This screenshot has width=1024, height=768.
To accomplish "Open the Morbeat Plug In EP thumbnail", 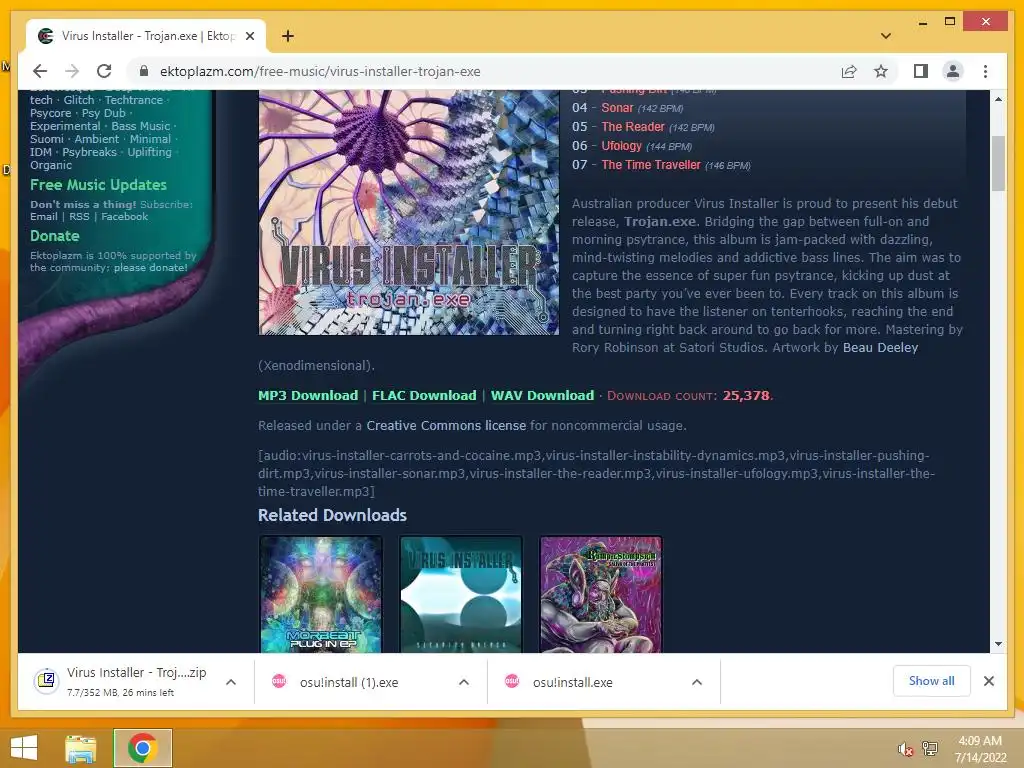I will [321, 594].
